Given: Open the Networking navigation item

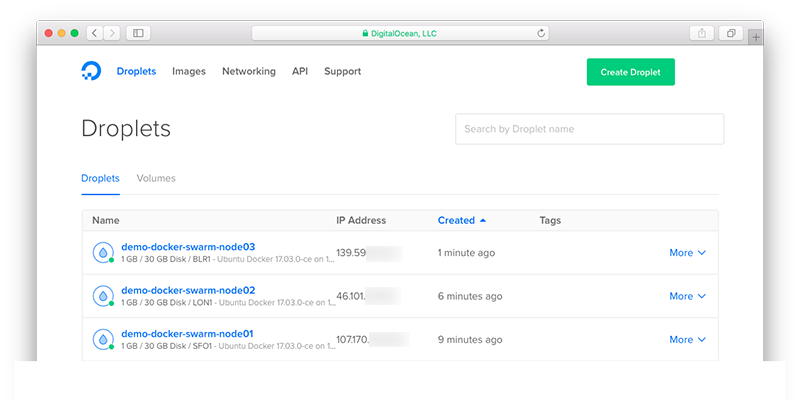Looking at the screenshot, I should pyautogui.click(x=248, y=71).
